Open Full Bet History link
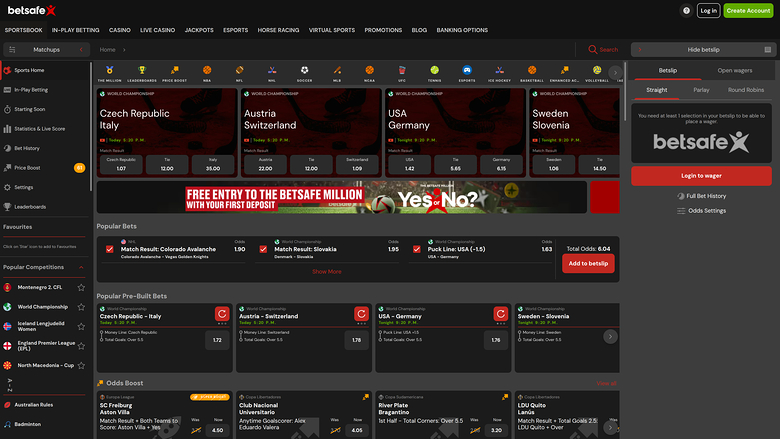The width and height of the screenshot is (780, 439). pos(701,196)
